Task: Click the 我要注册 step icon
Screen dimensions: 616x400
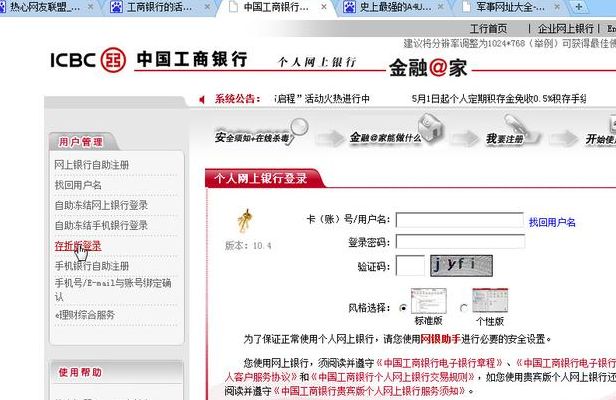Action: (x=511, y=132)
